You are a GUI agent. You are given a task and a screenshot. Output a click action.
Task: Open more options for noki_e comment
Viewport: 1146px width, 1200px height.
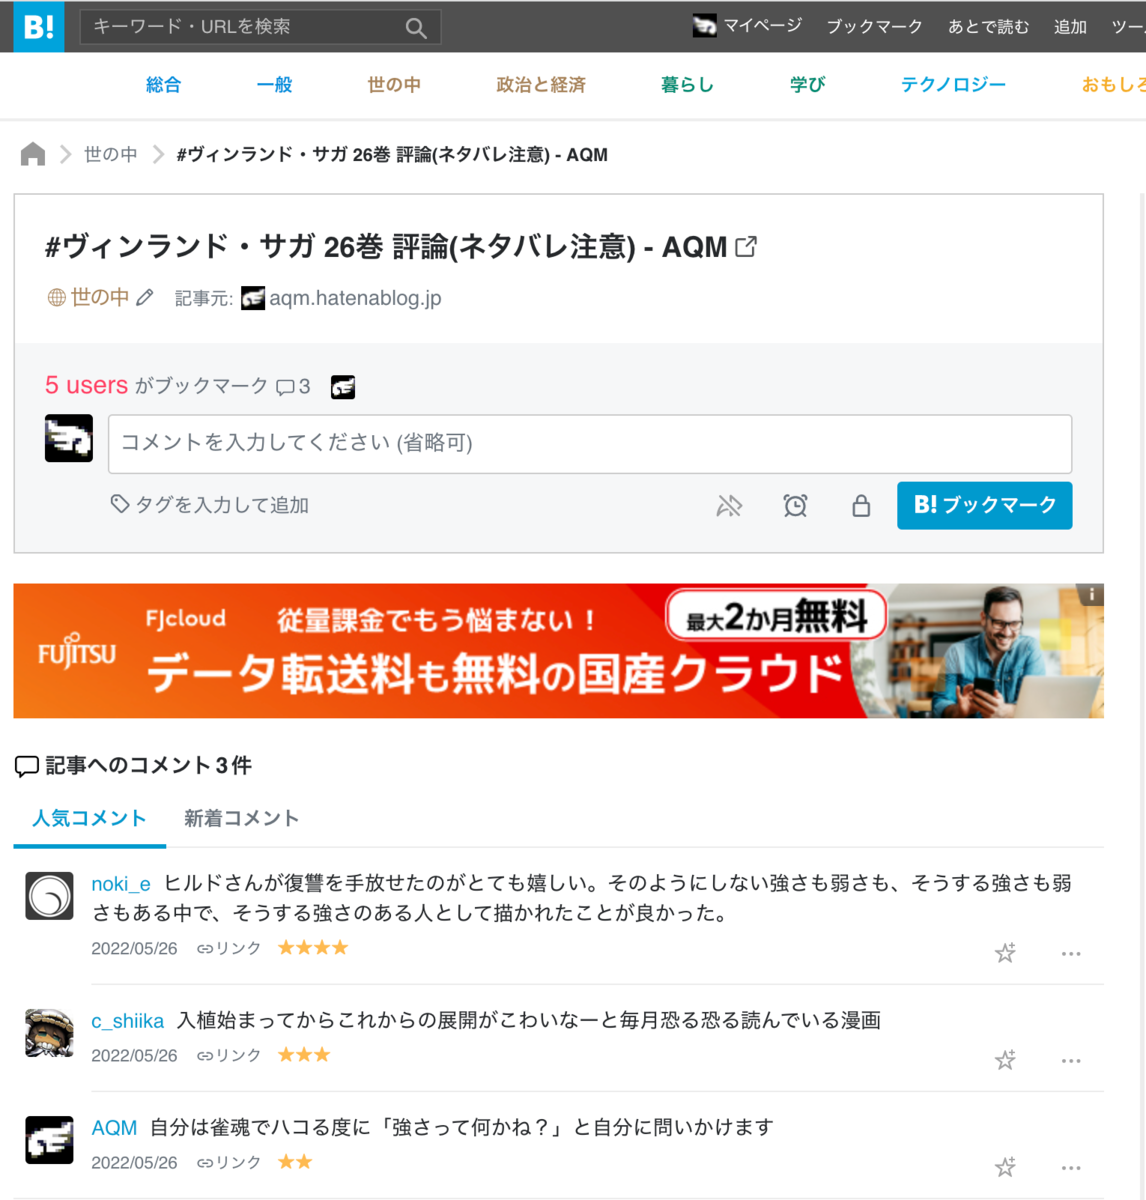(x=1071, y=954)
